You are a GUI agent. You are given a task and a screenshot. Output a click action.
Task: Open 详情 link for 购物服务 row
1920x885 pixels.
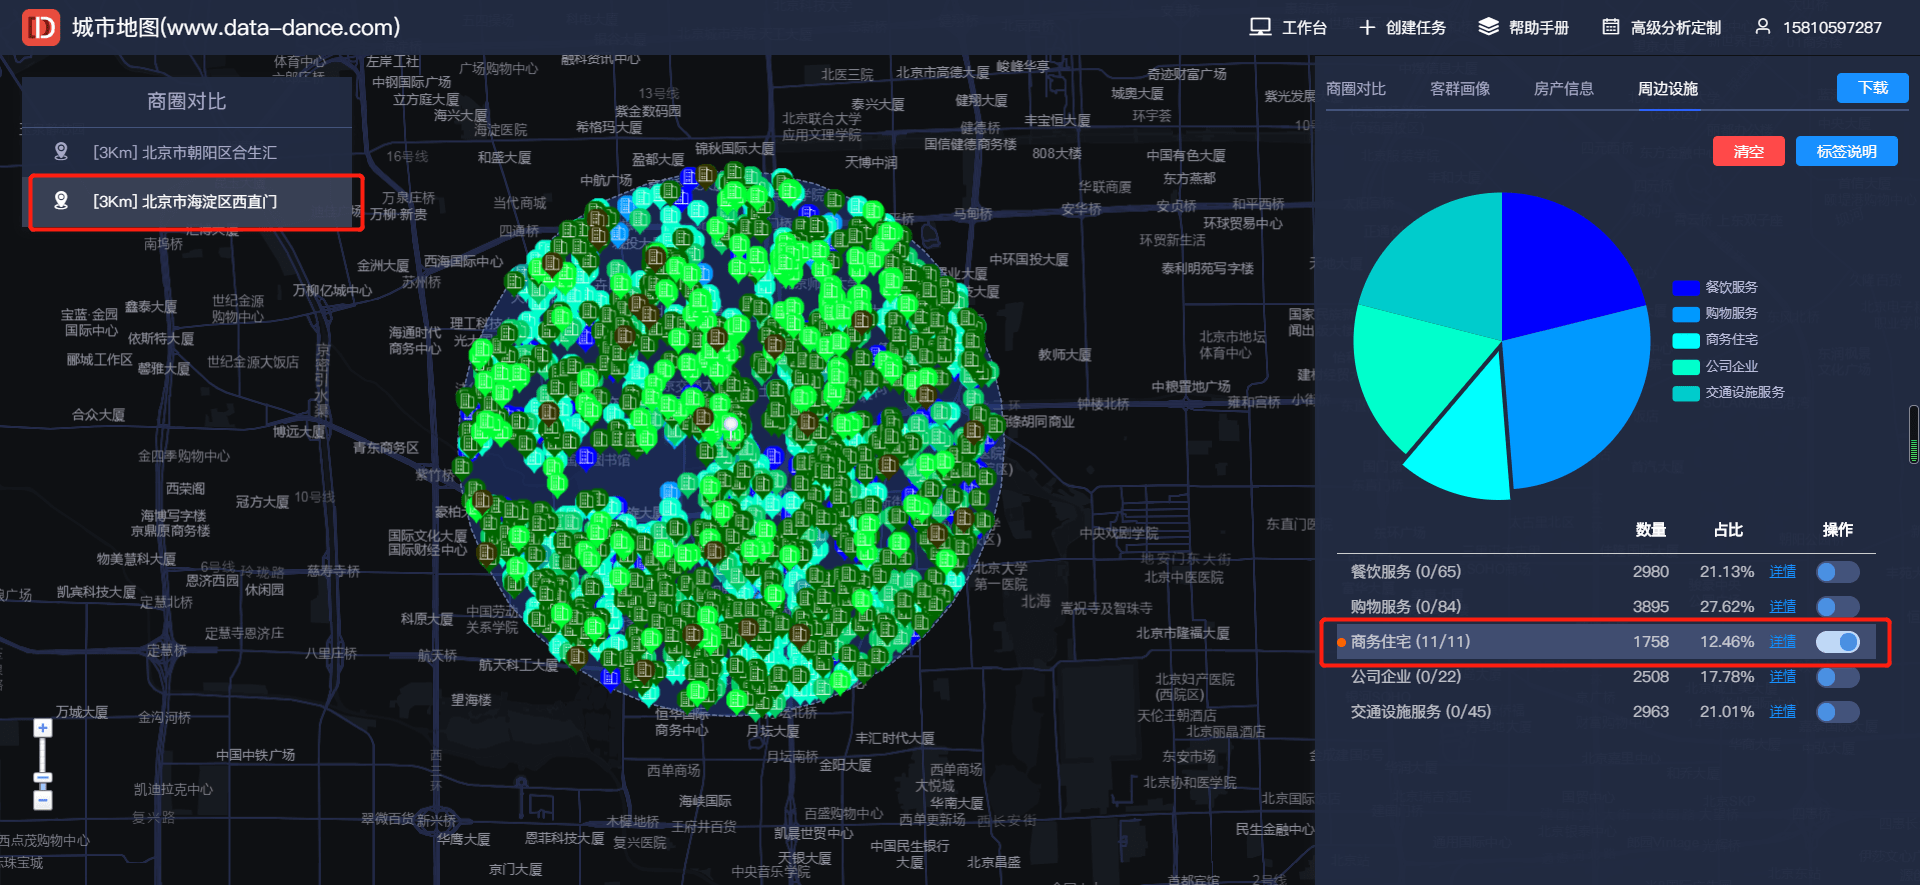1782,607
